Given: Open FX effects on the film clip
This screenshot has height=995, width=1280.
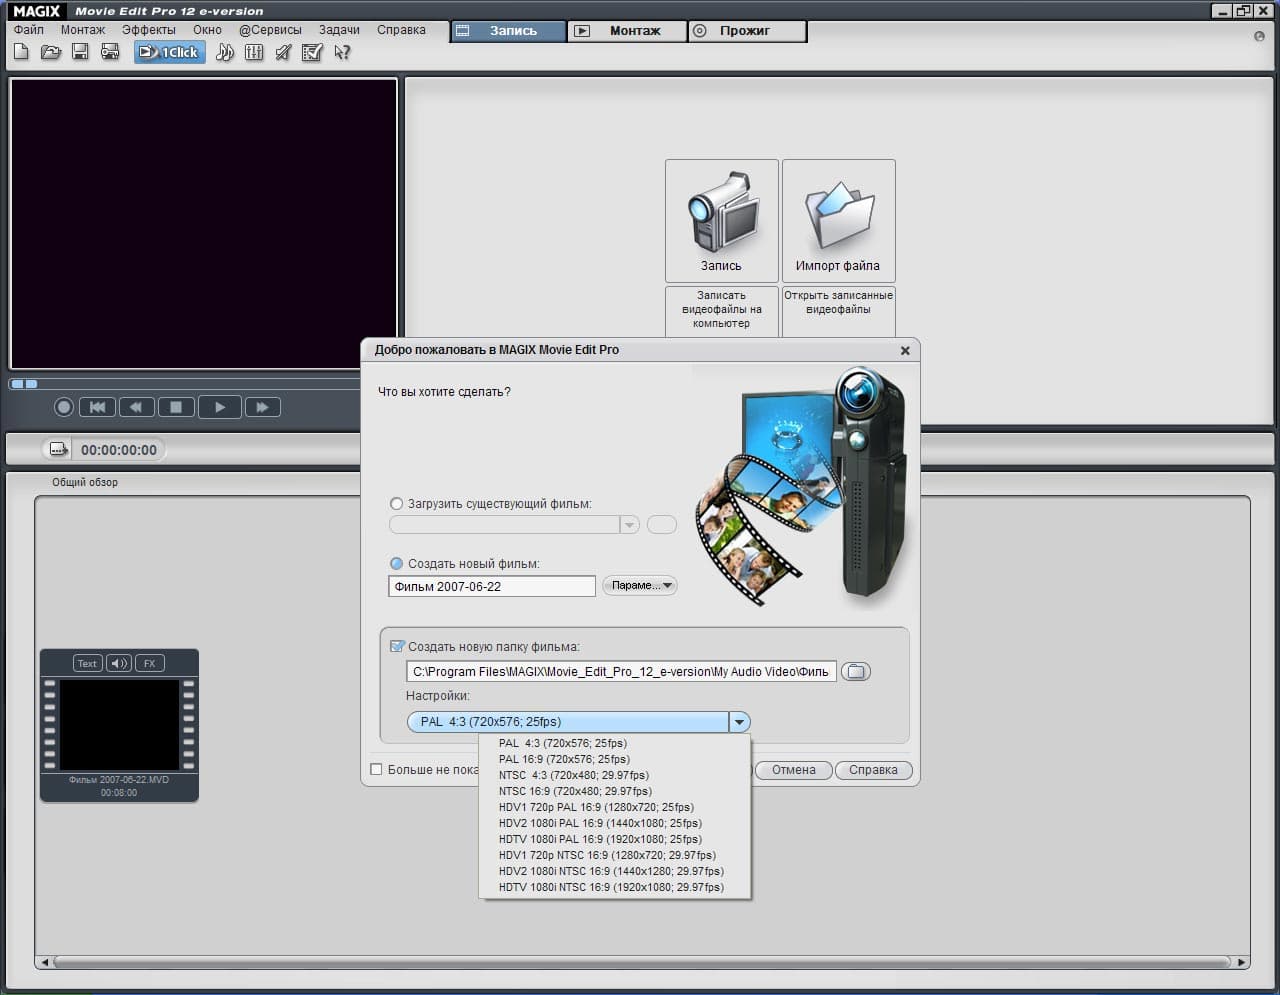Looking at the screenshot, I should pos(149,663).
